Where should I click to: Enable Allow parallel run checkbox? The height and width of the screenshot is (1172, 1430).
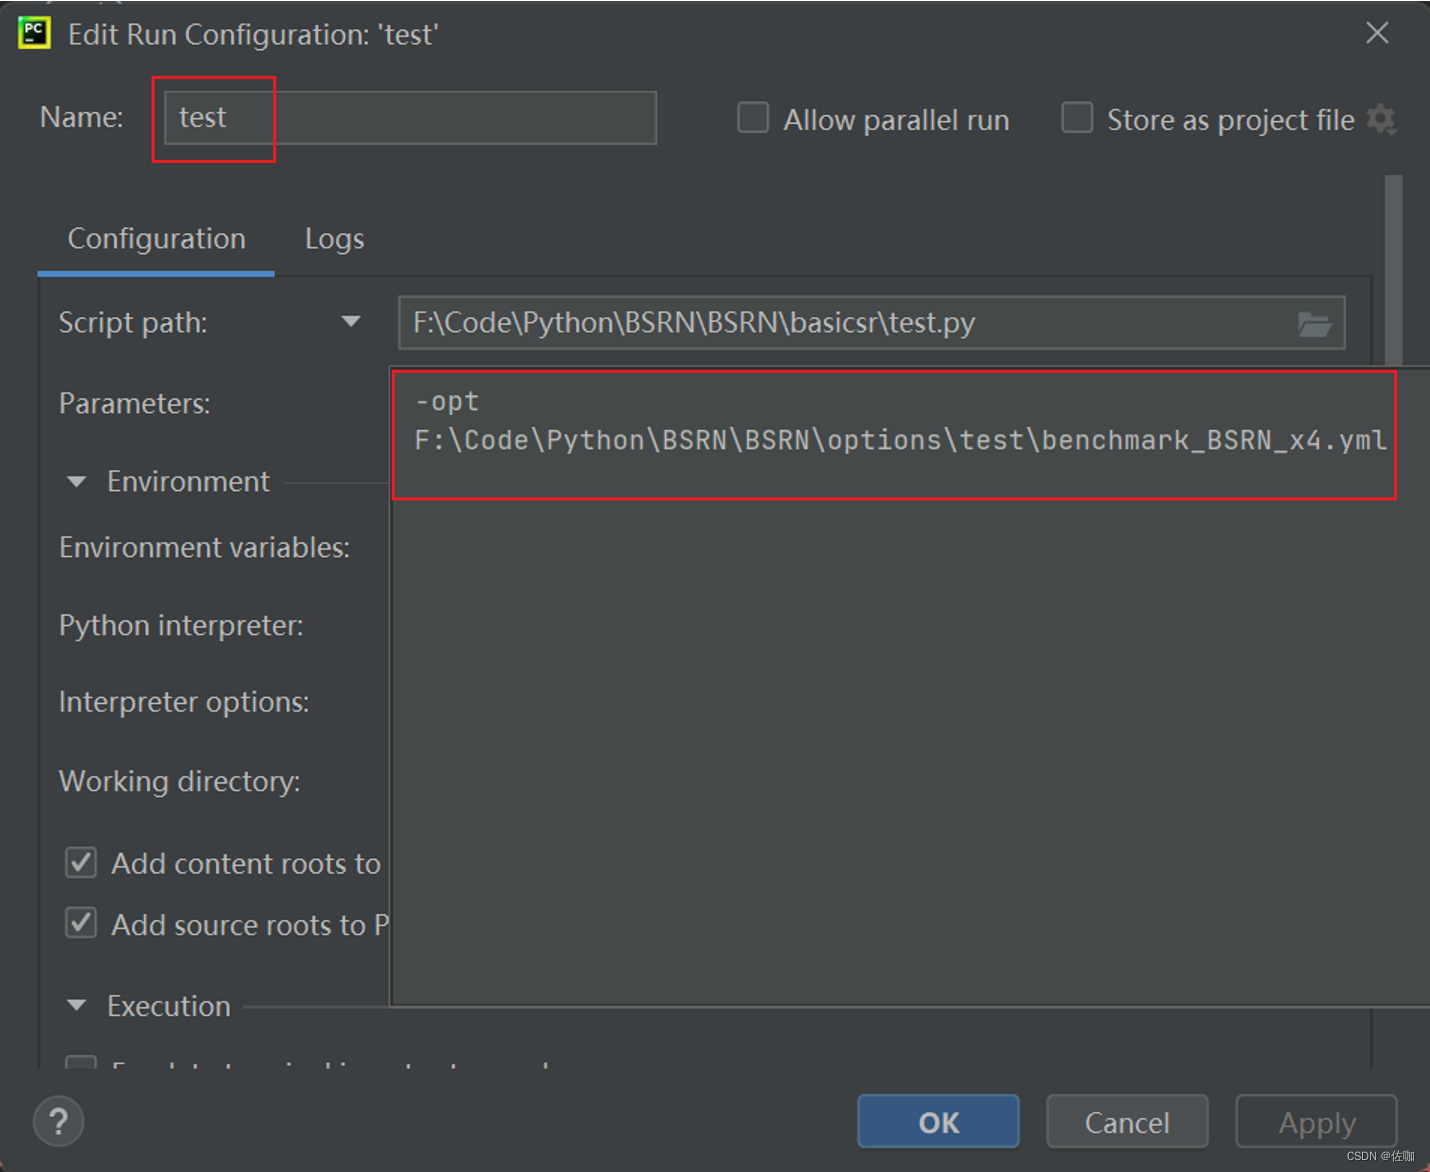pyautogui.click(x=753, y=118)
